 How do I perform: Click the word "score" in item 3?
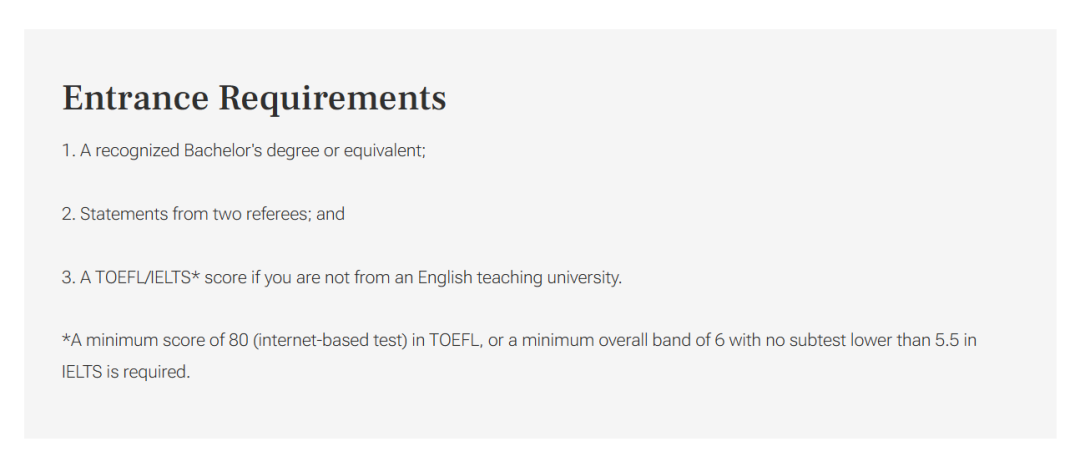pyautogui.click(x=226, y=277)
